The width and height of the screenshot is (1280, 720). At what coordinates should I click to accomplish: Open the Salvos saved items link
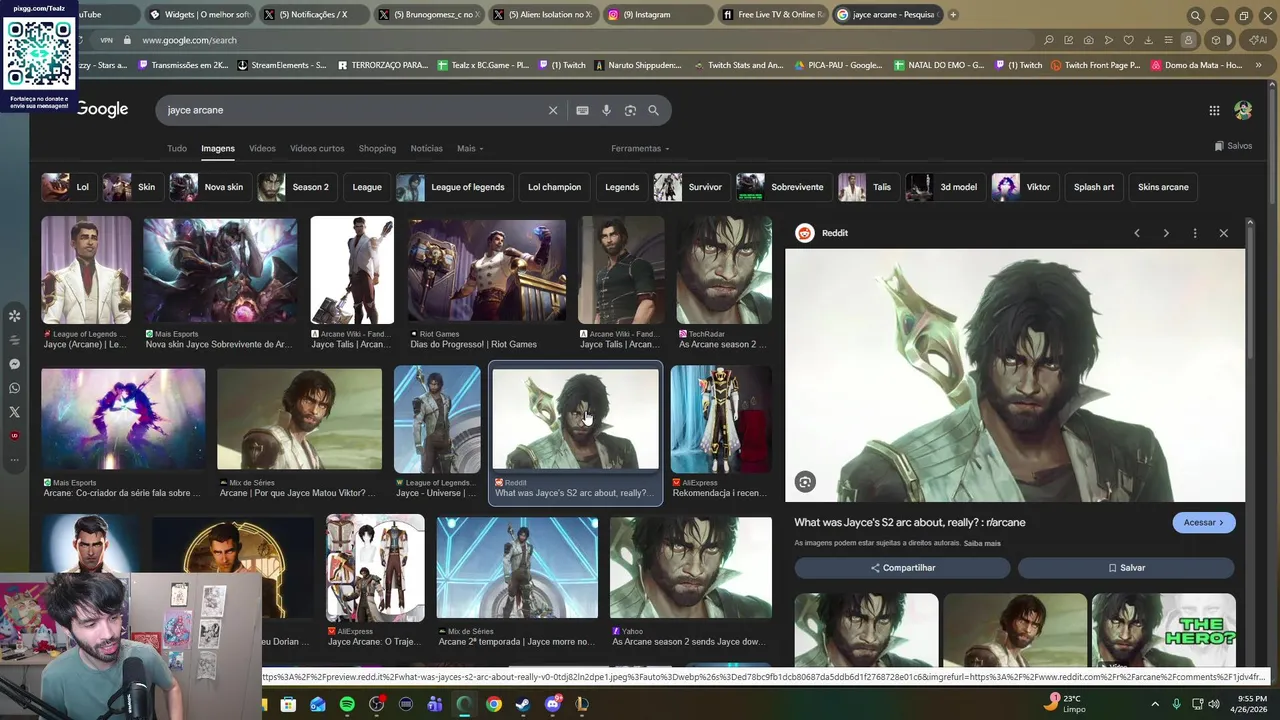tap(1233, 146)
